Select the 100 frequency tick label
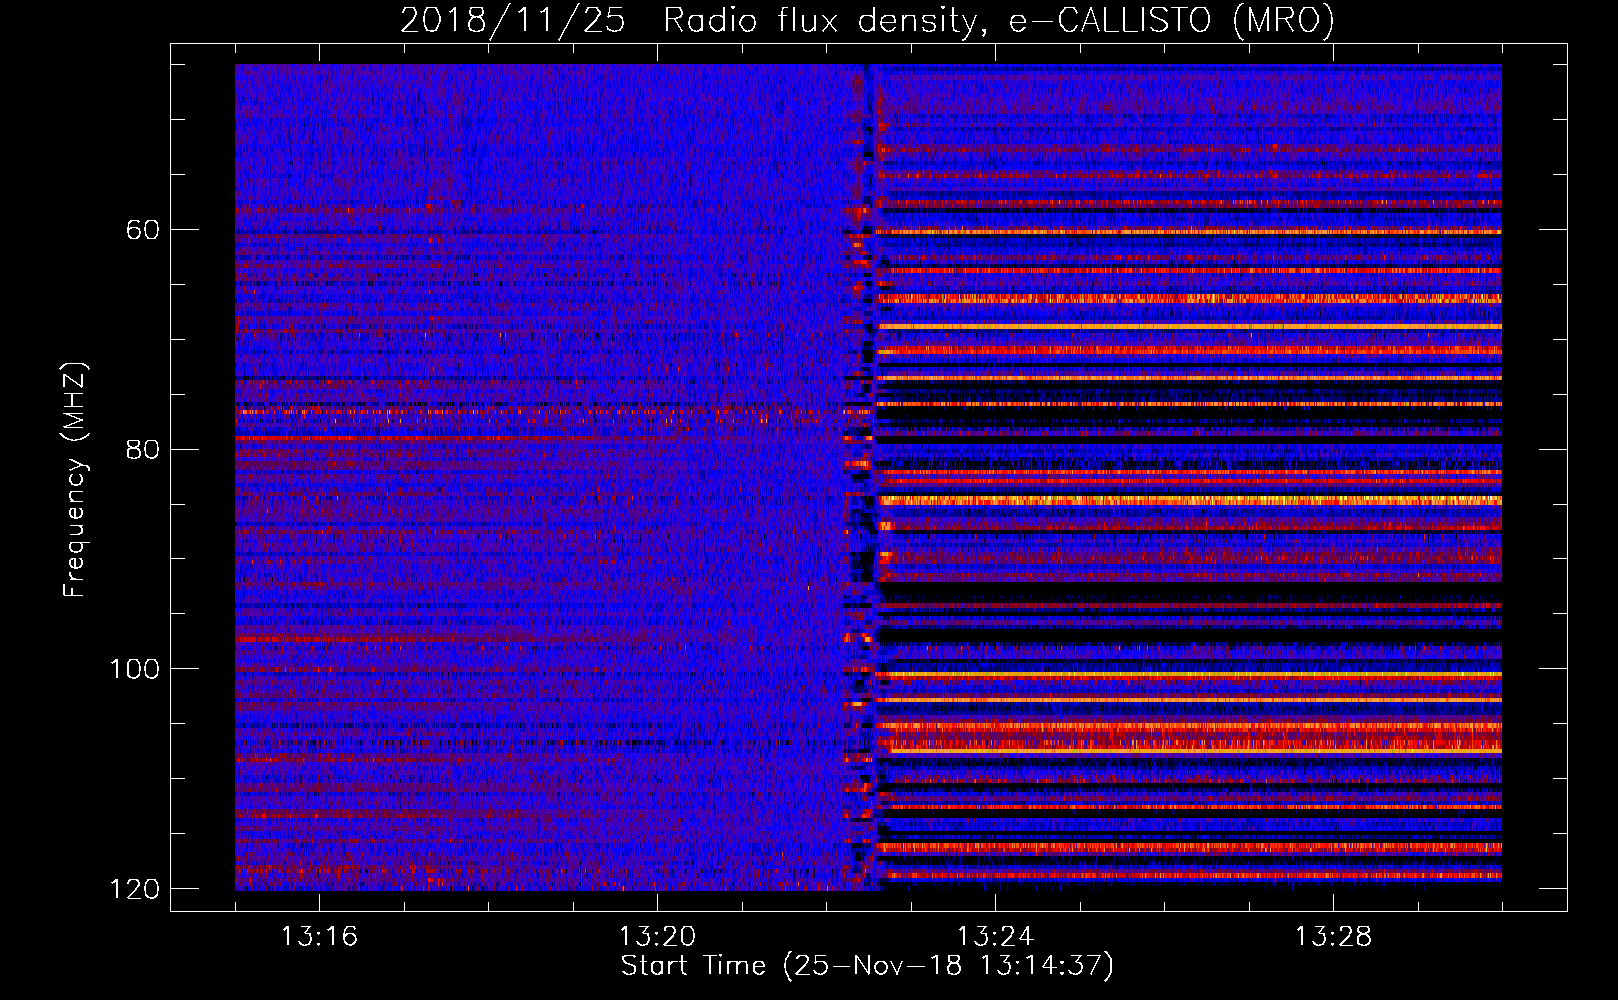 coord(135,668)
